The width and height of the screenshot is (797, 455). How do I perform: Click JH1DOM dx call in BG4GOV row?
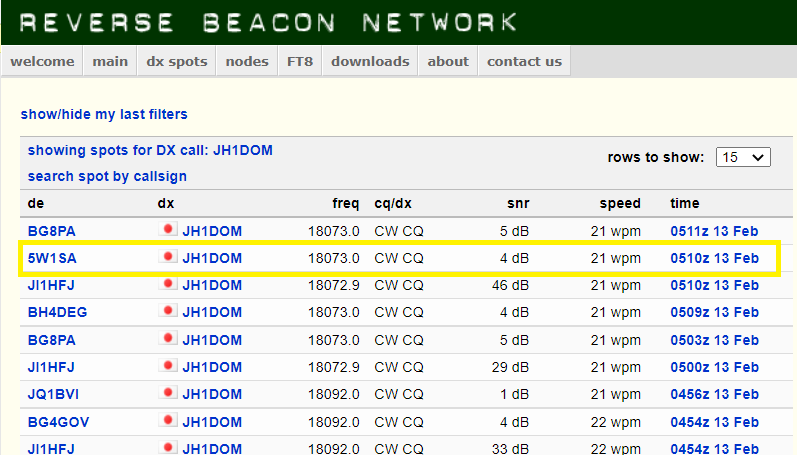[x=212, y=422]
